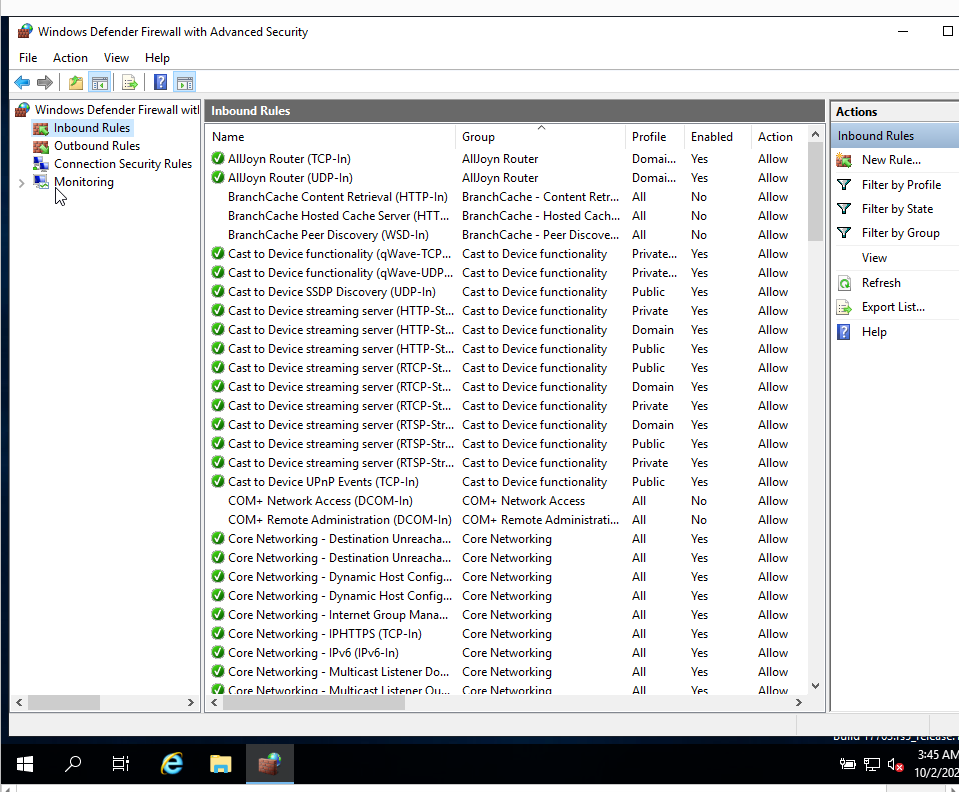The height and width of the screenshot is (792, 959).
Task: Toggle the Show/Hide Console Tree icon
Action: pos(100,83)
